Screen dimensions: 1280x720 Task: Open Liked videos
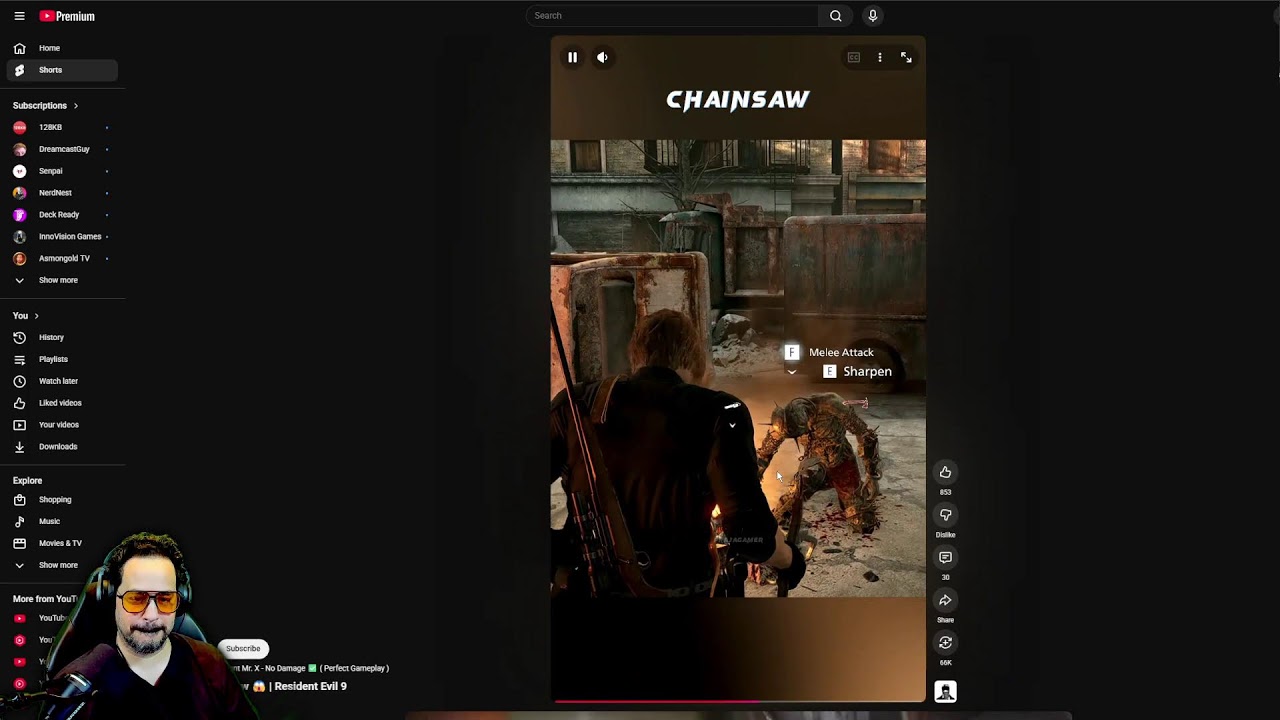pyautogui.click(x=62, y=403)
